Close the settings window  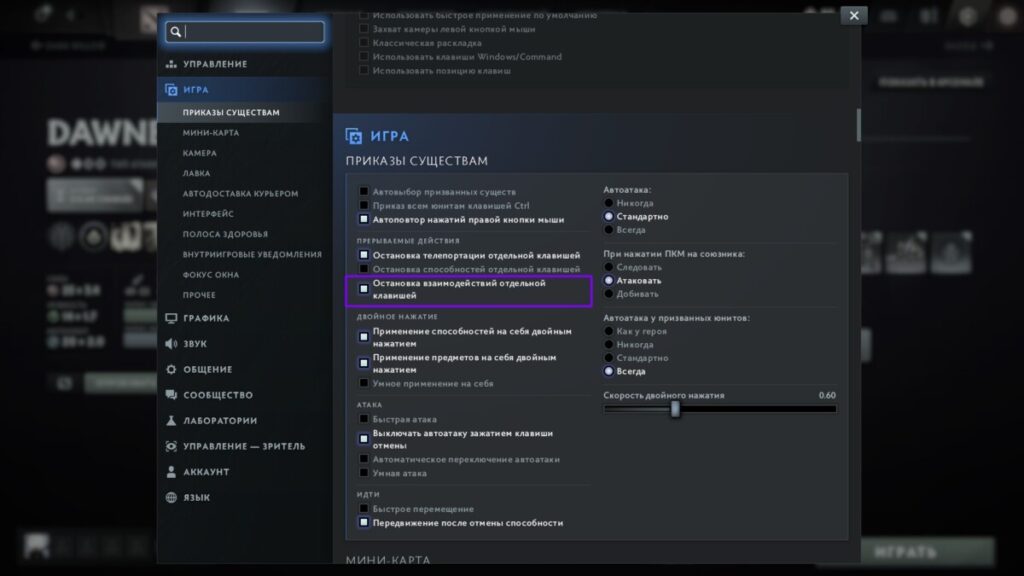click(x=854, y=16)
